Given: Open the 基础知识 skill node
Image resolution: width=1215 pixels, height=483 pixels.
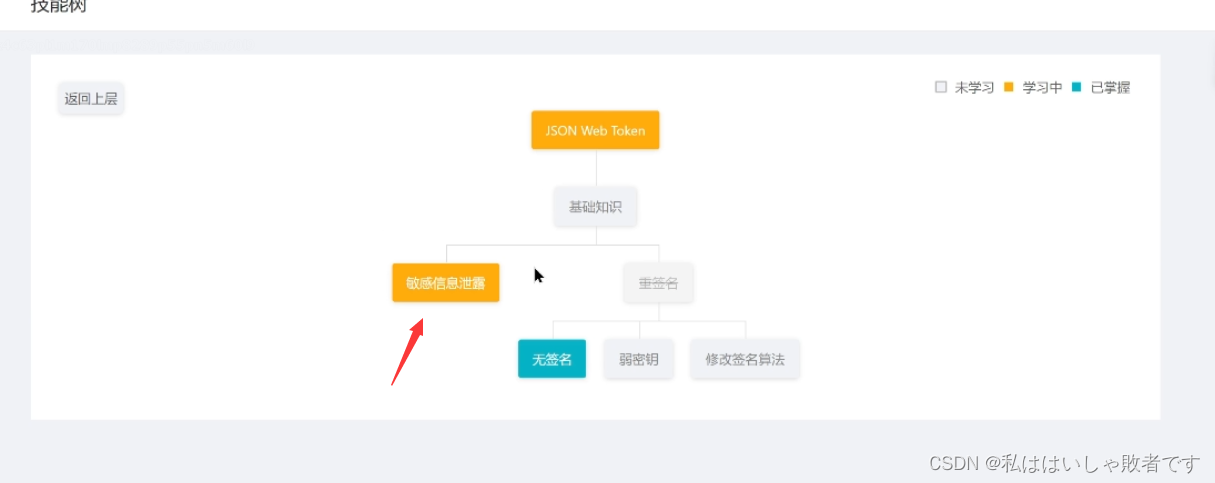Looking at the screenshot, I should (x=595, y=207).
